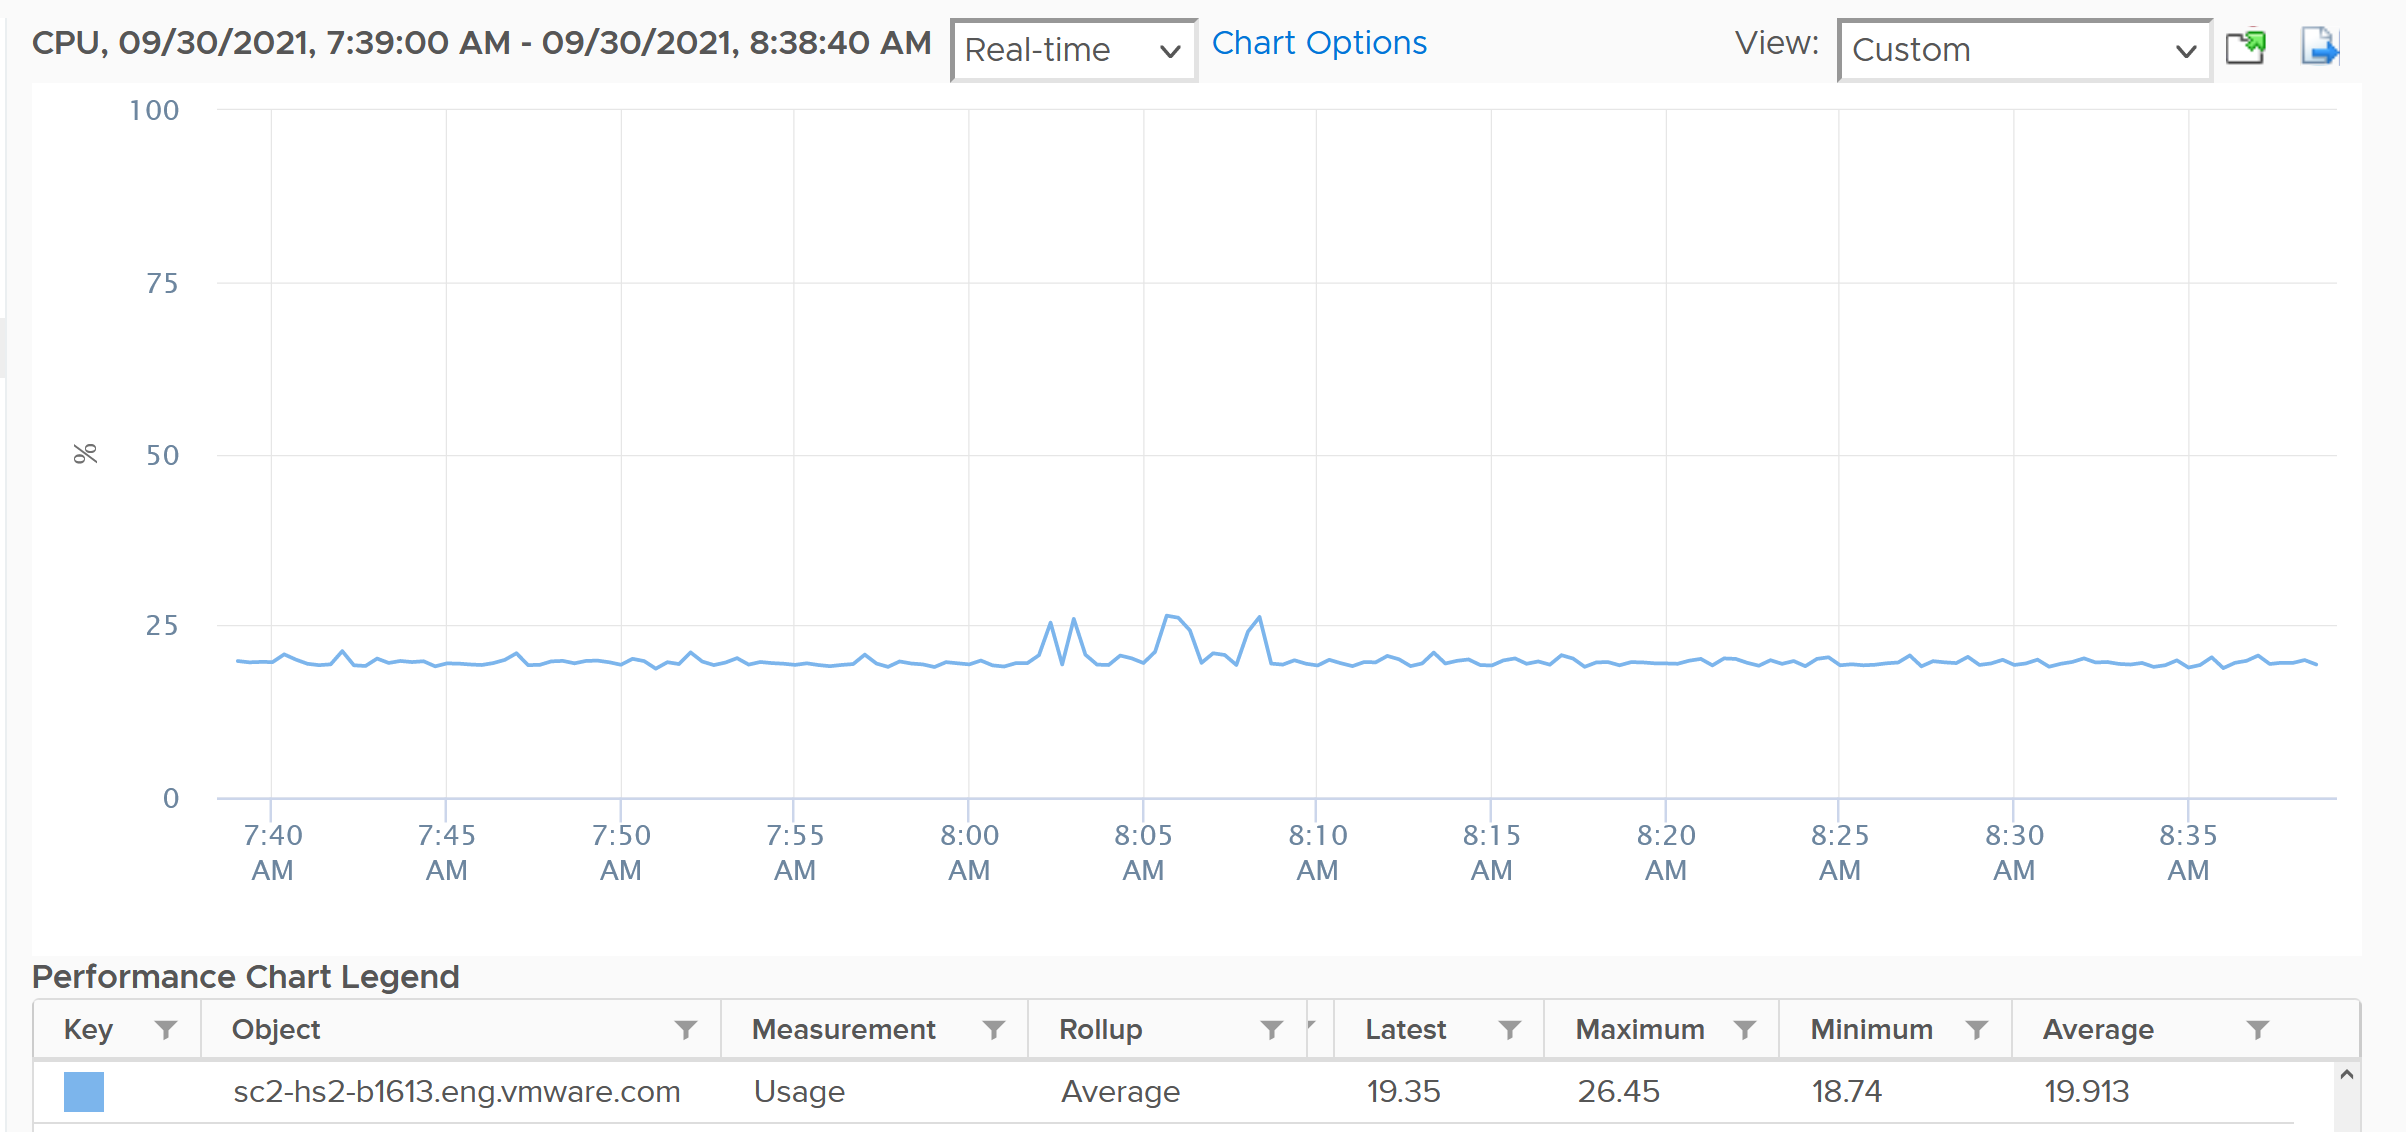Sort by the Maximum column header
The image size is (2406, 1132).
click(1640, 1029)
